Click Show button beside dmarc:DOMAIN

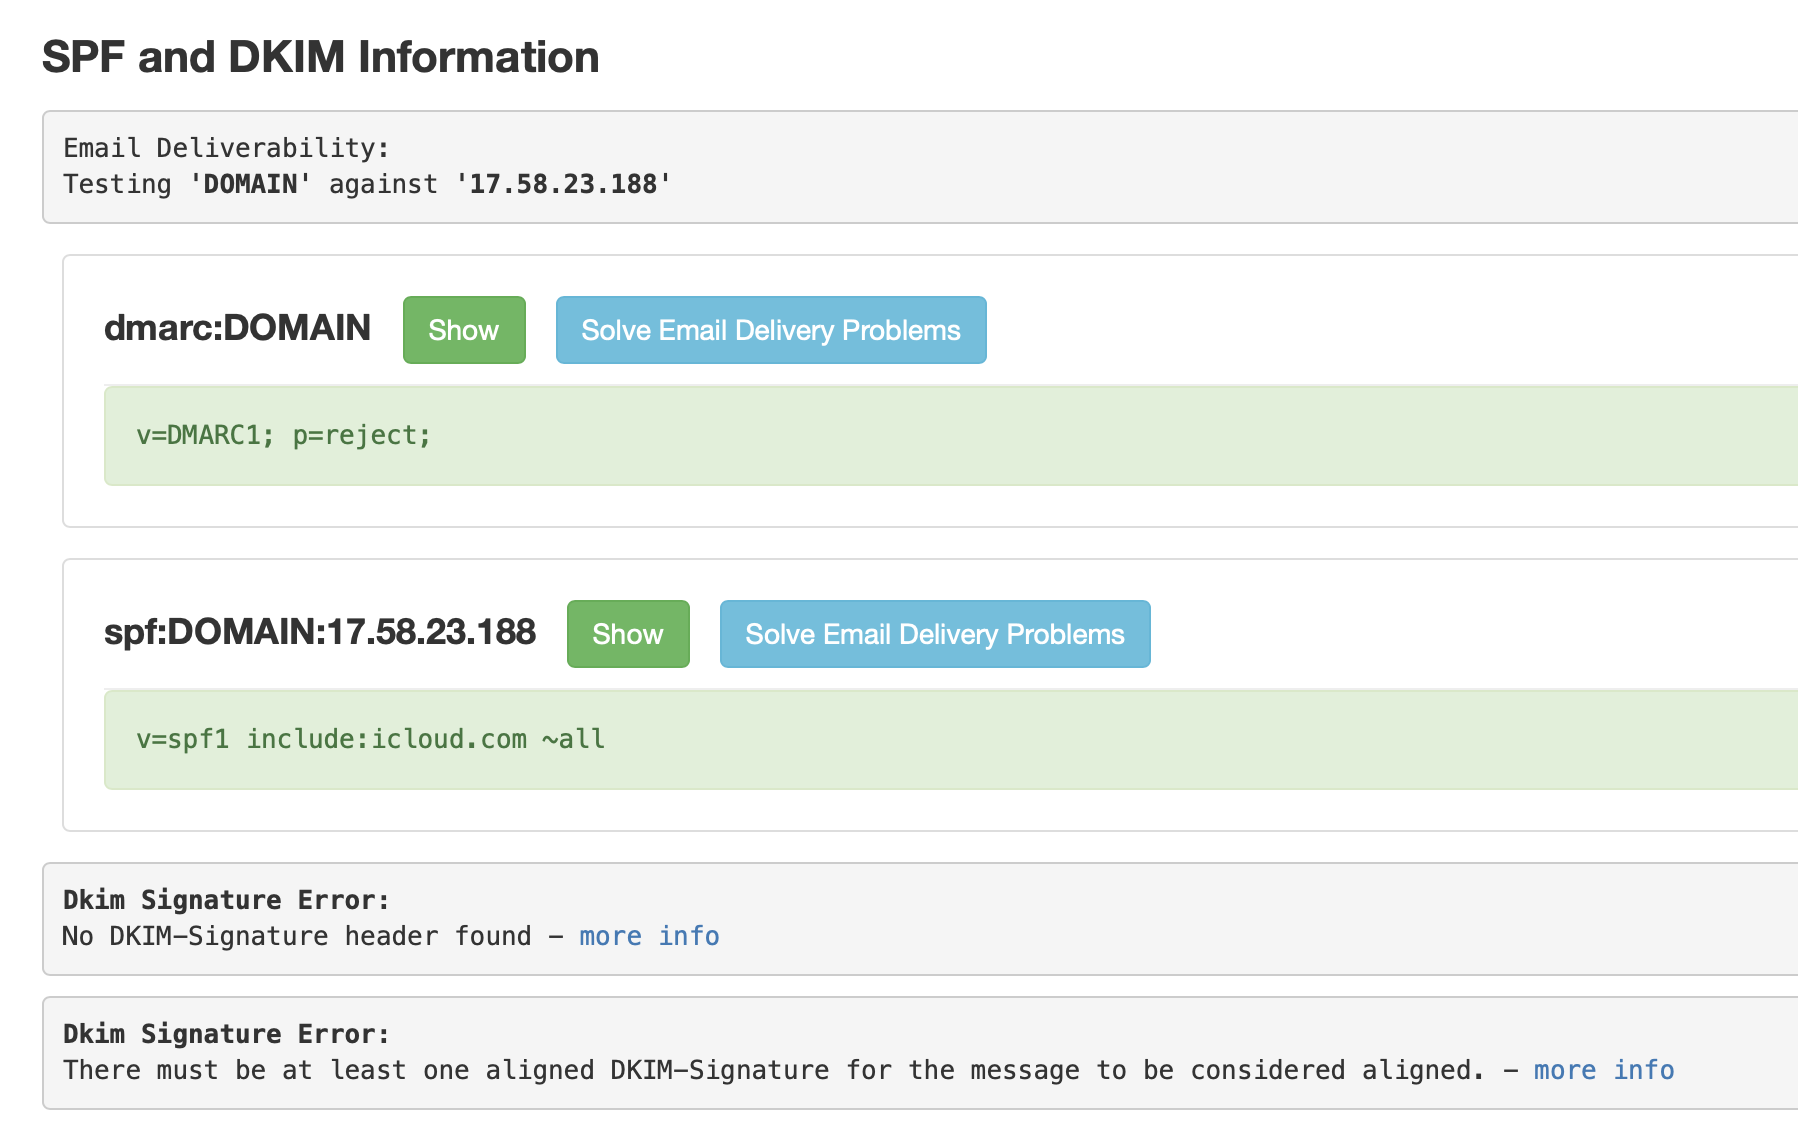coord(464,330)
